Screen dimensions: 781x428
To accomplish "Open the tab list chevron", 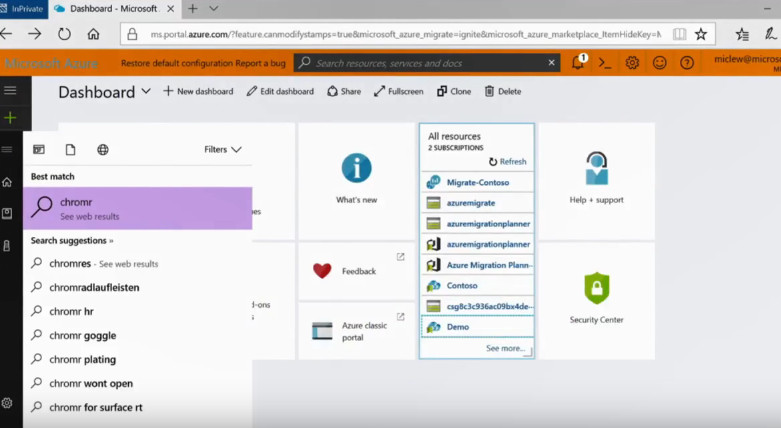I will click(x=214, y=8).
